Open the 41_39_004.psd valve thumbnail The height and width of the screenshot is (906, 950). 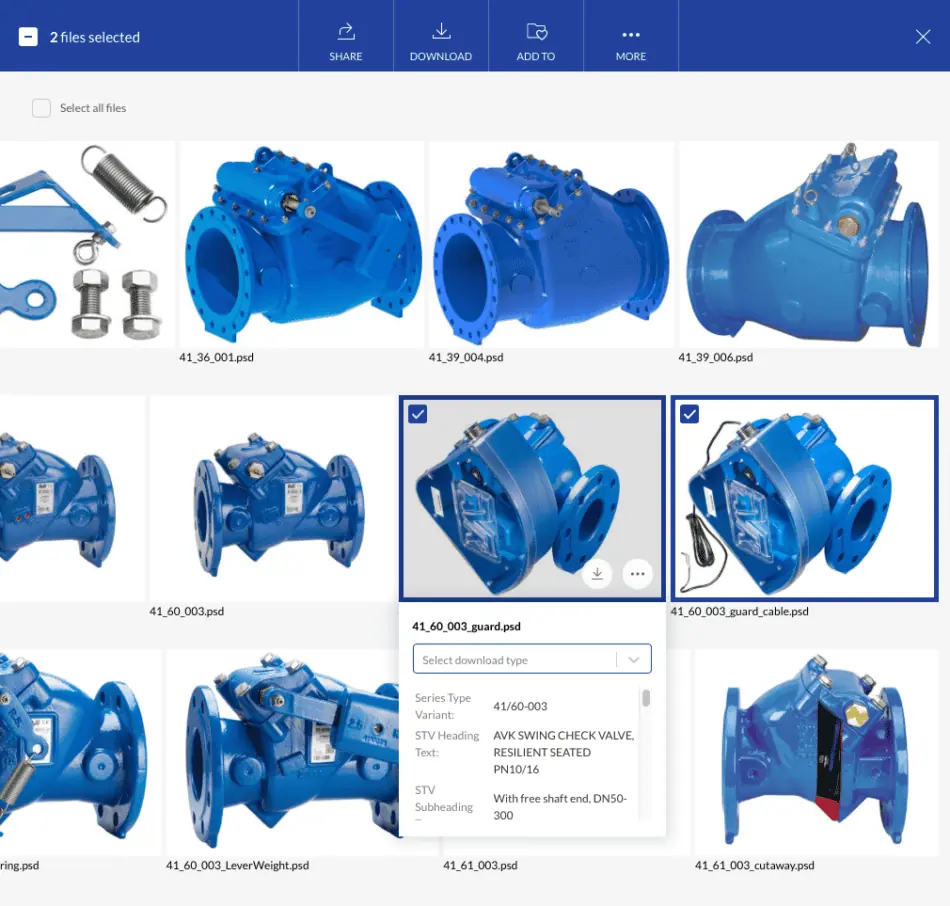pos(551,244)
